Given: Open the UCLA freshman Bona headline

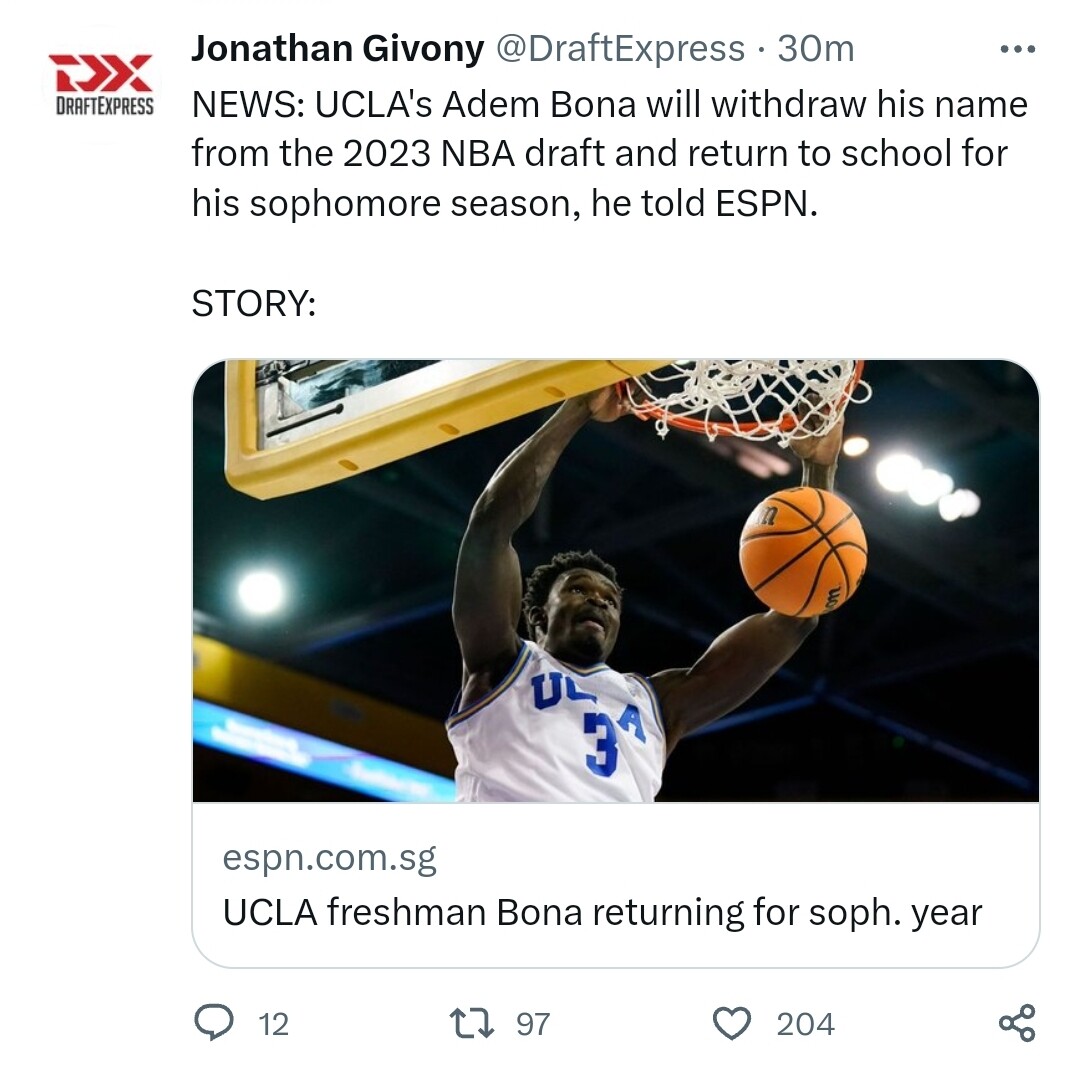Looking at the screenshot, I should 602,912.
